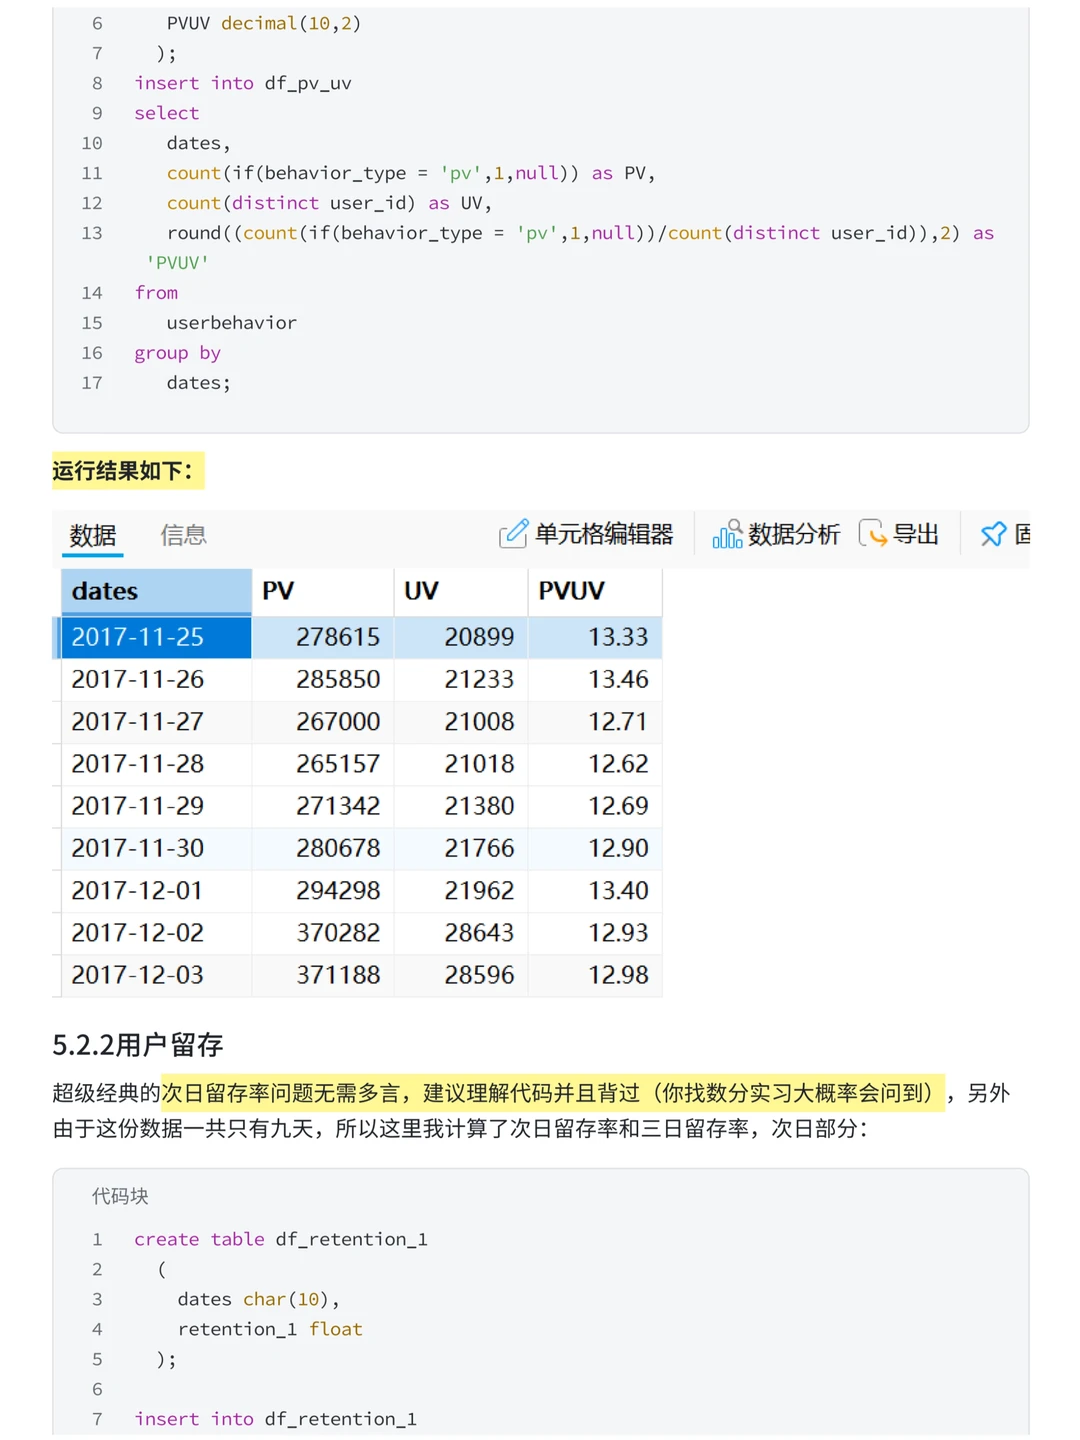
Task: Click the PV value 265157
Action: (x=323, y=763)
